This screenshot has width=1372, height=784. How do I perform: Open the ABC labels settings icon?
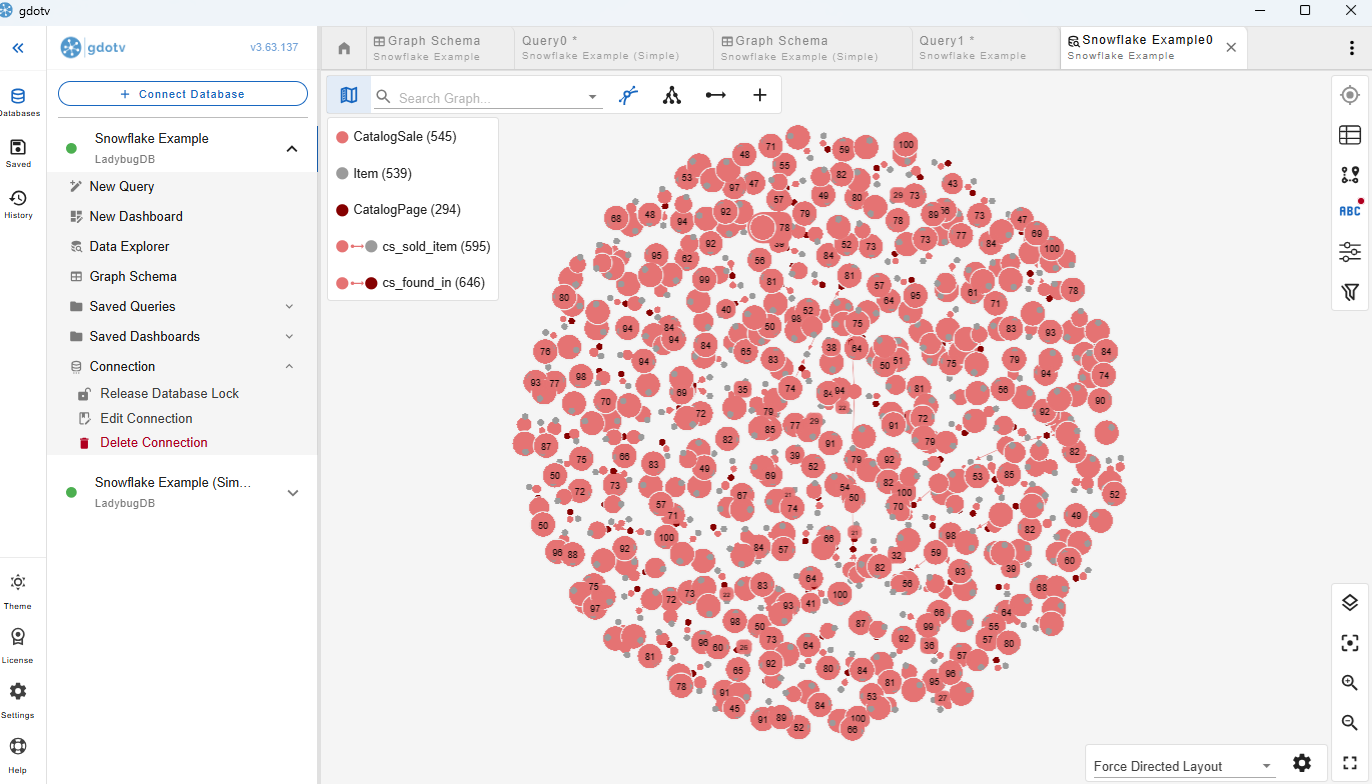[1350, 211]
